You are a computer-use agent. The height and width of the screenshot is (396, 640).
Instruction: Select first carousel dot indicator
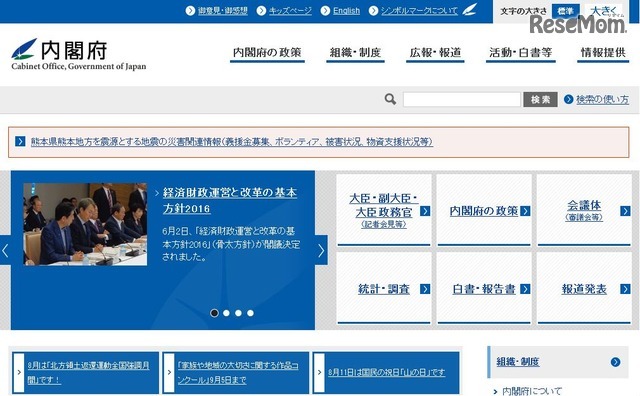pyautogui.click(x=214, y=313)
